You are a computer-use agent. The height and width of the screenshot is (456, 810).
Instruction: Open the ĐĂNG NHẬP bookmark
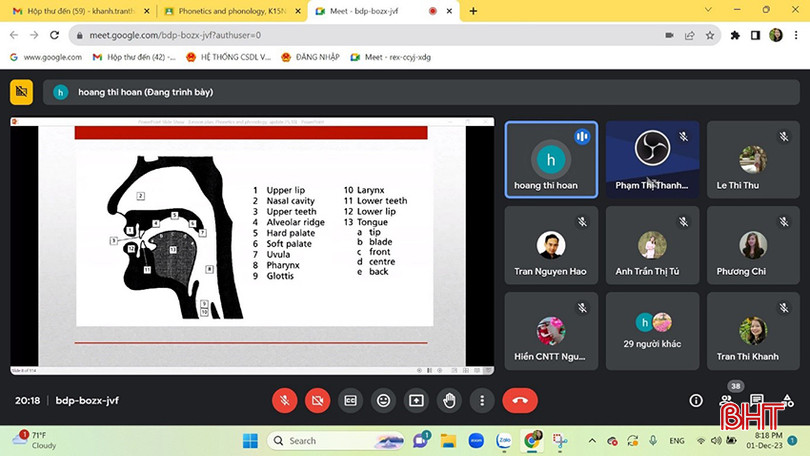point(310,57)
